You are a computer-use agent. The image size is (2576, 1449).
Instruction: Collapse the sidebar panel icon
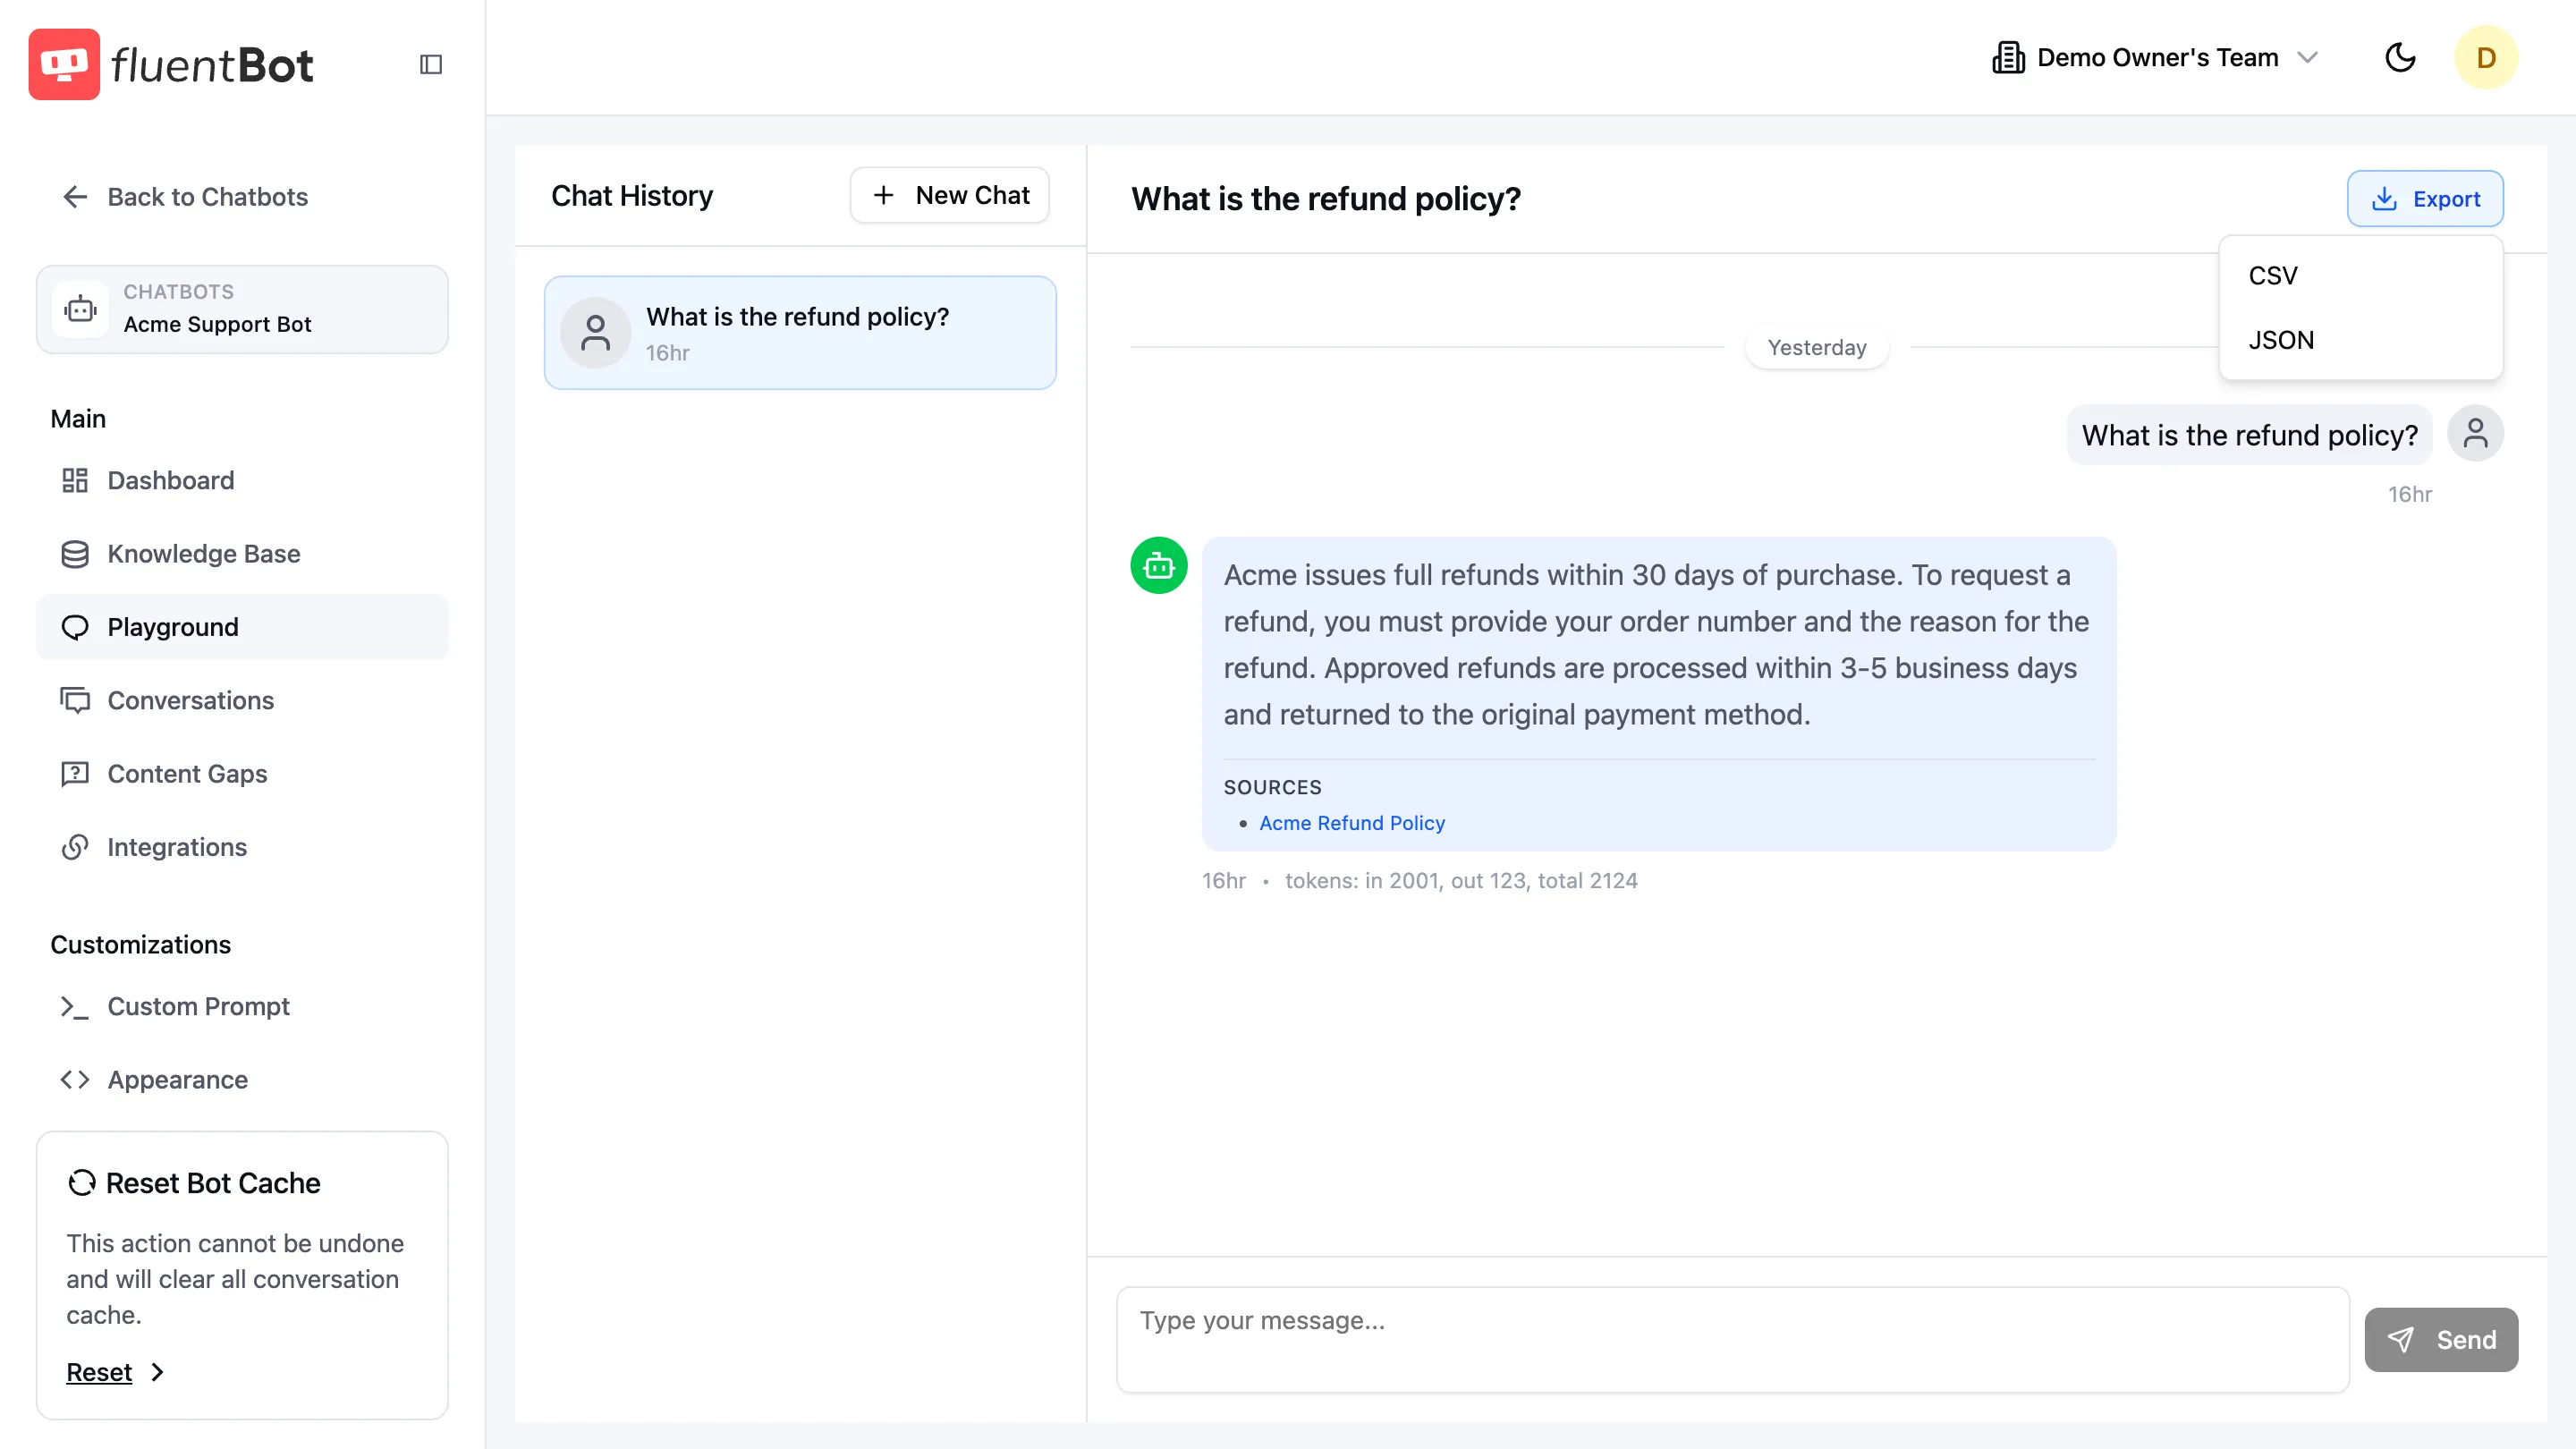[x=431, y=64]
